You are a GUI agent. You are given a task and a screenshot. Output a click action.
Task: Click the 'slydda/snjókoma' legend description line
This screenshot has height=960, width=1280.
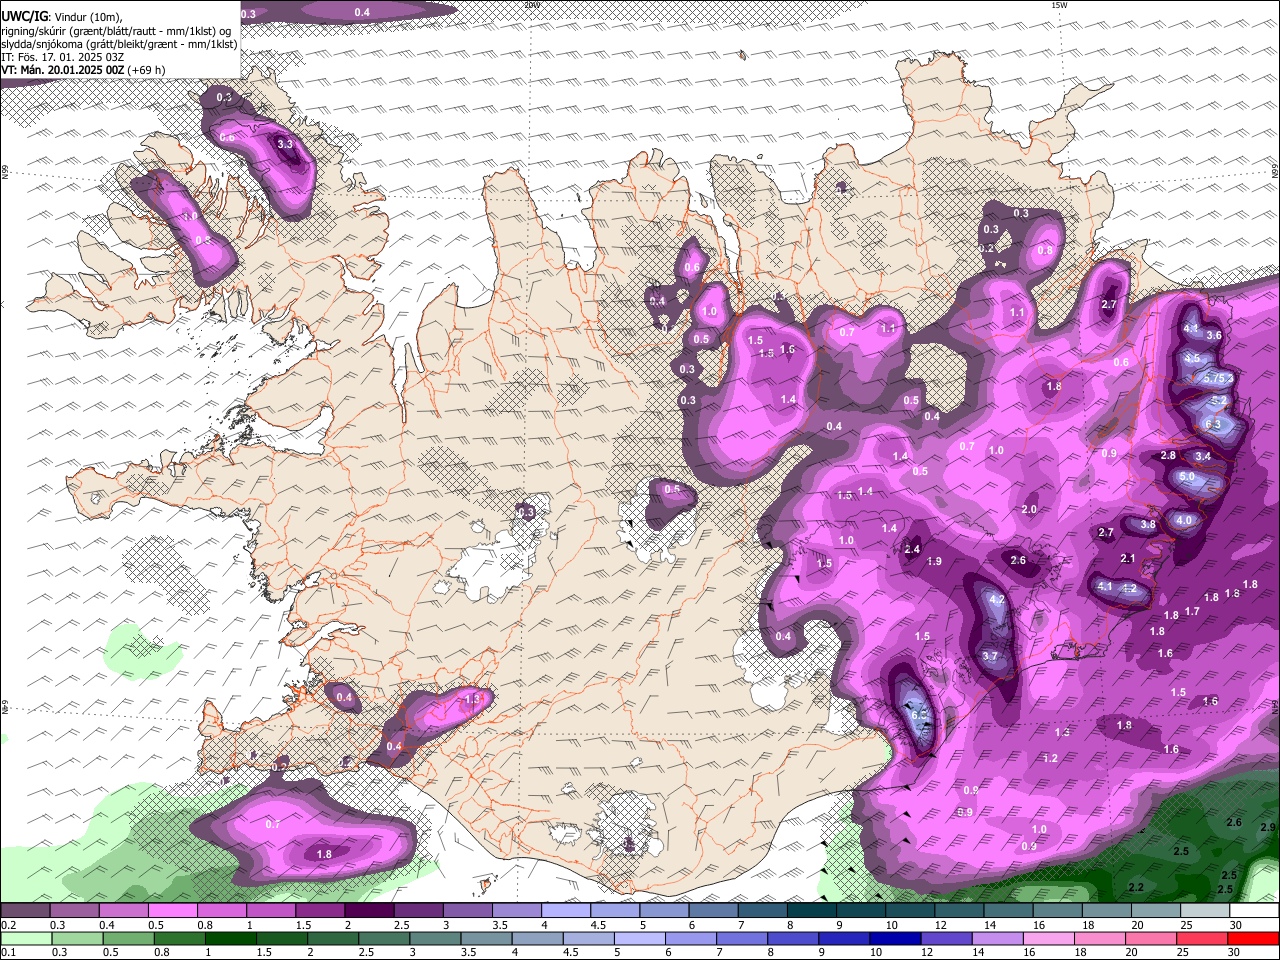[120, 44]
